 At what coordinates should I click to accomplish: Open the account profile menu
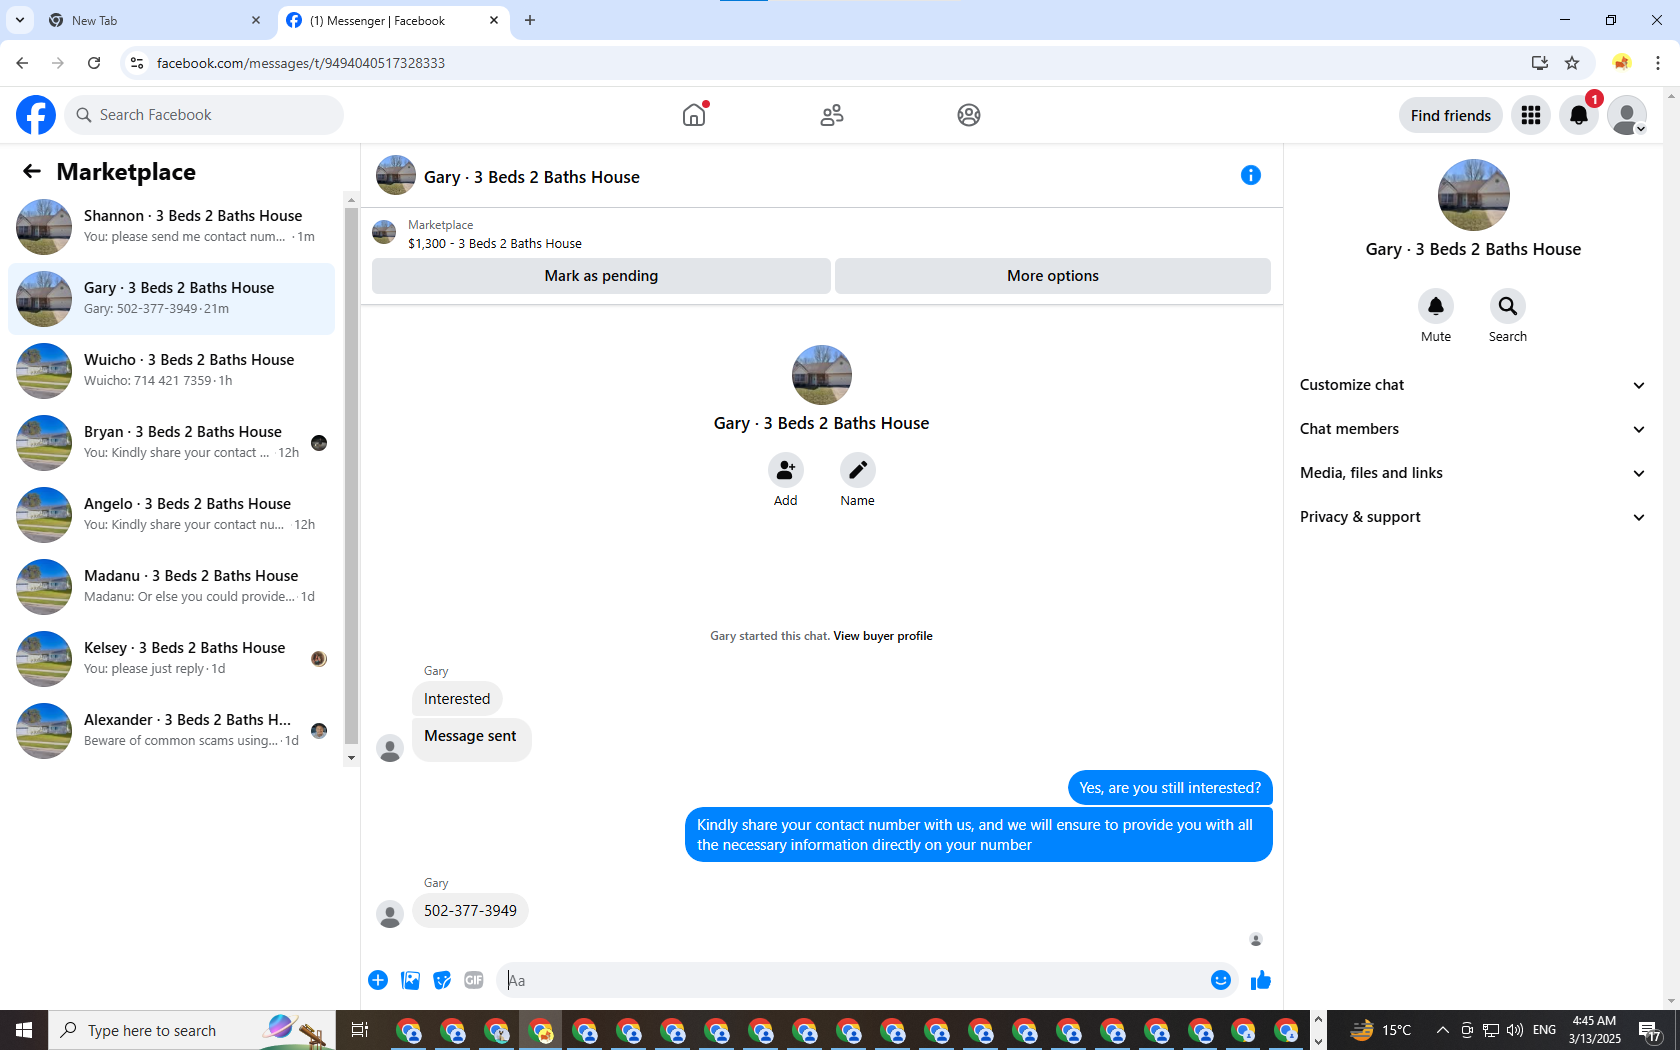point(1627,115)
